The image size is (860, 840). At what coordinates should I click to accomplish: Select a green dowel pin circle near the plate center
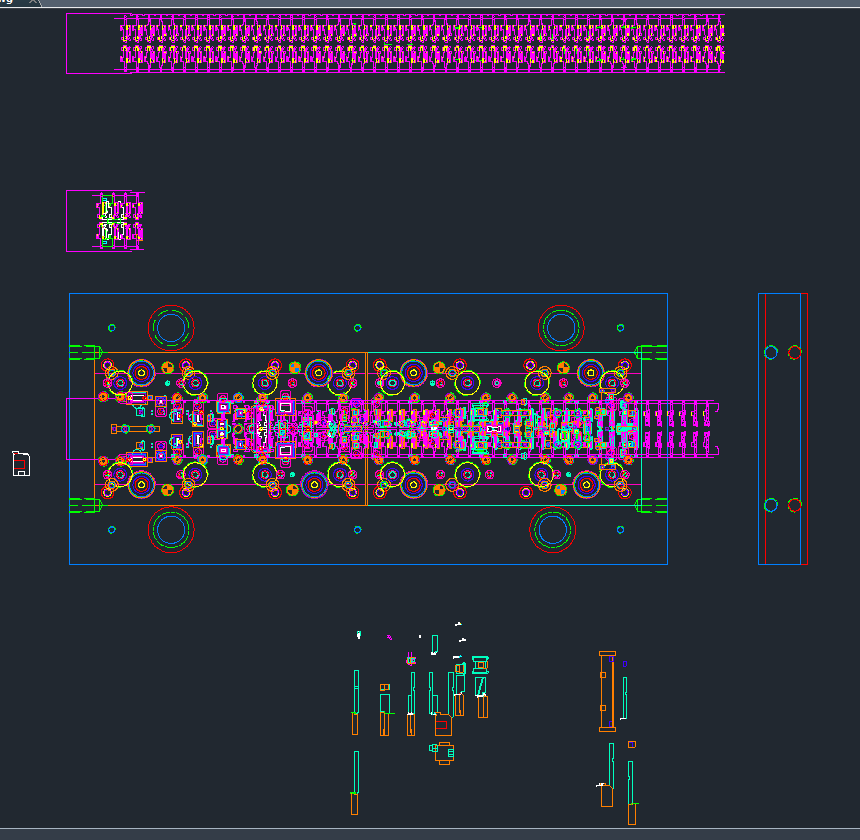pyautogui.click(x=357, y=326)
